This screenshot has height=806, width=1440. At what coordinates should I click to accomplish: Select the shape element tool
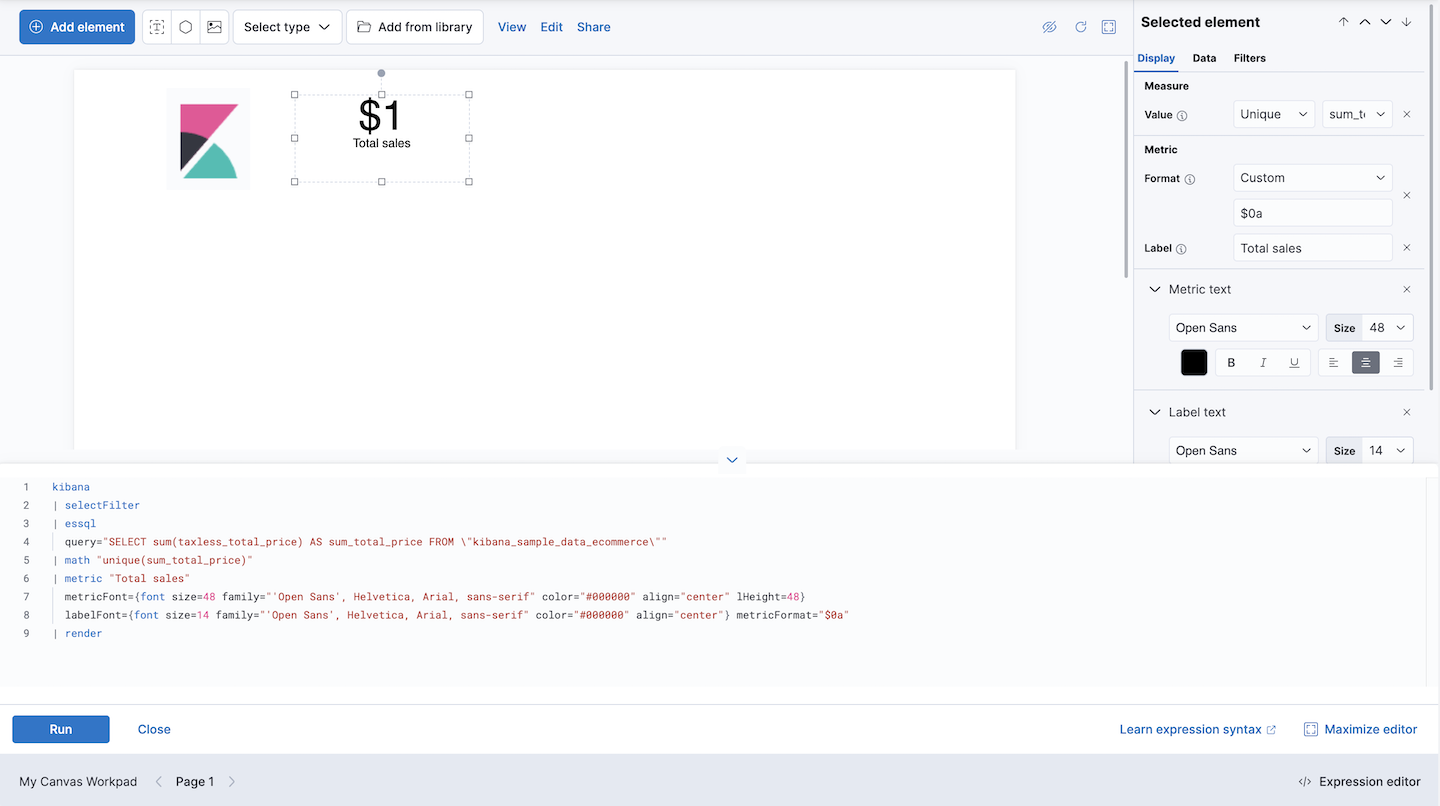(185, 27)
